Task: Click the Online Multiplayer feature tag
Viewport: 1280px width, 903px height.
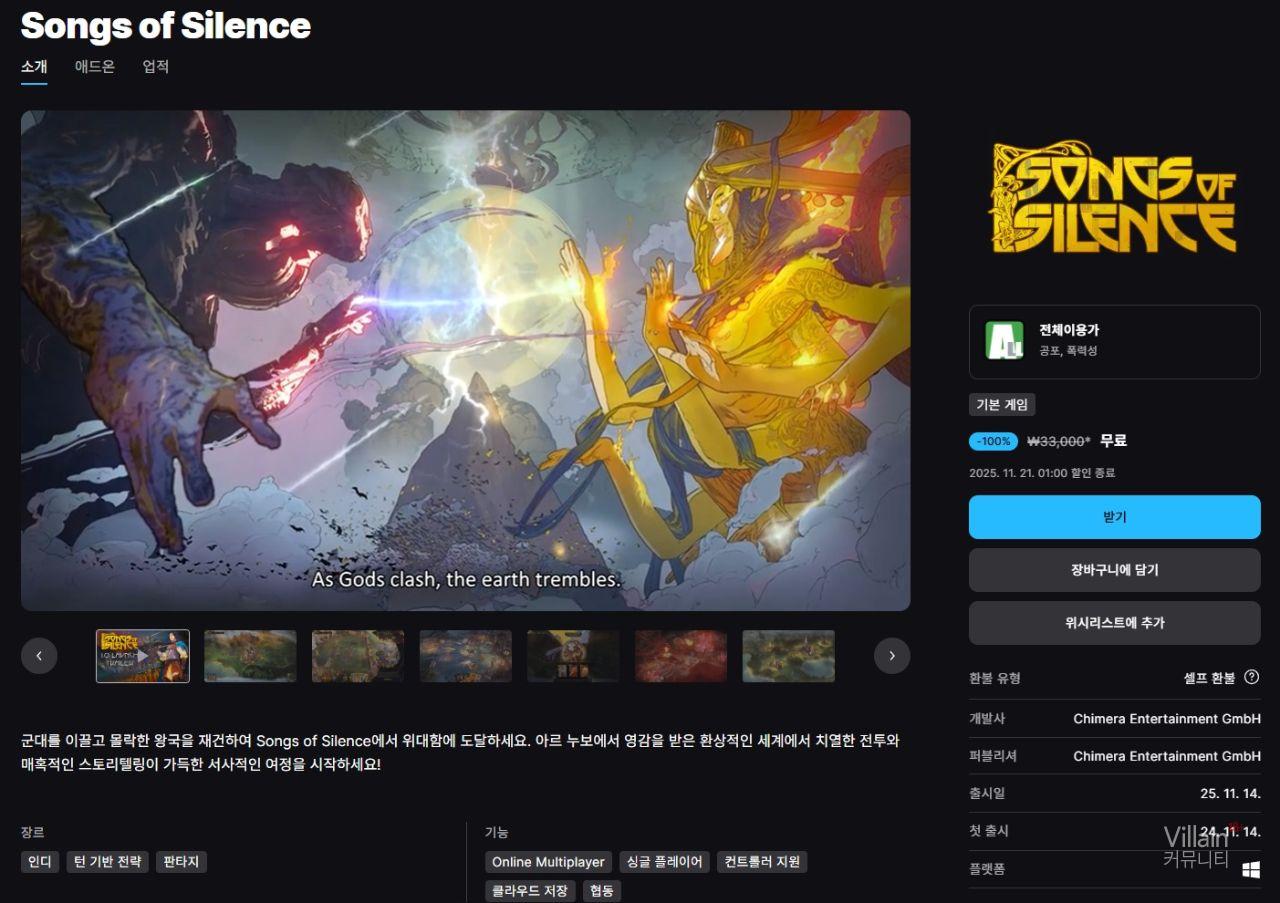Action: [548, 862]
